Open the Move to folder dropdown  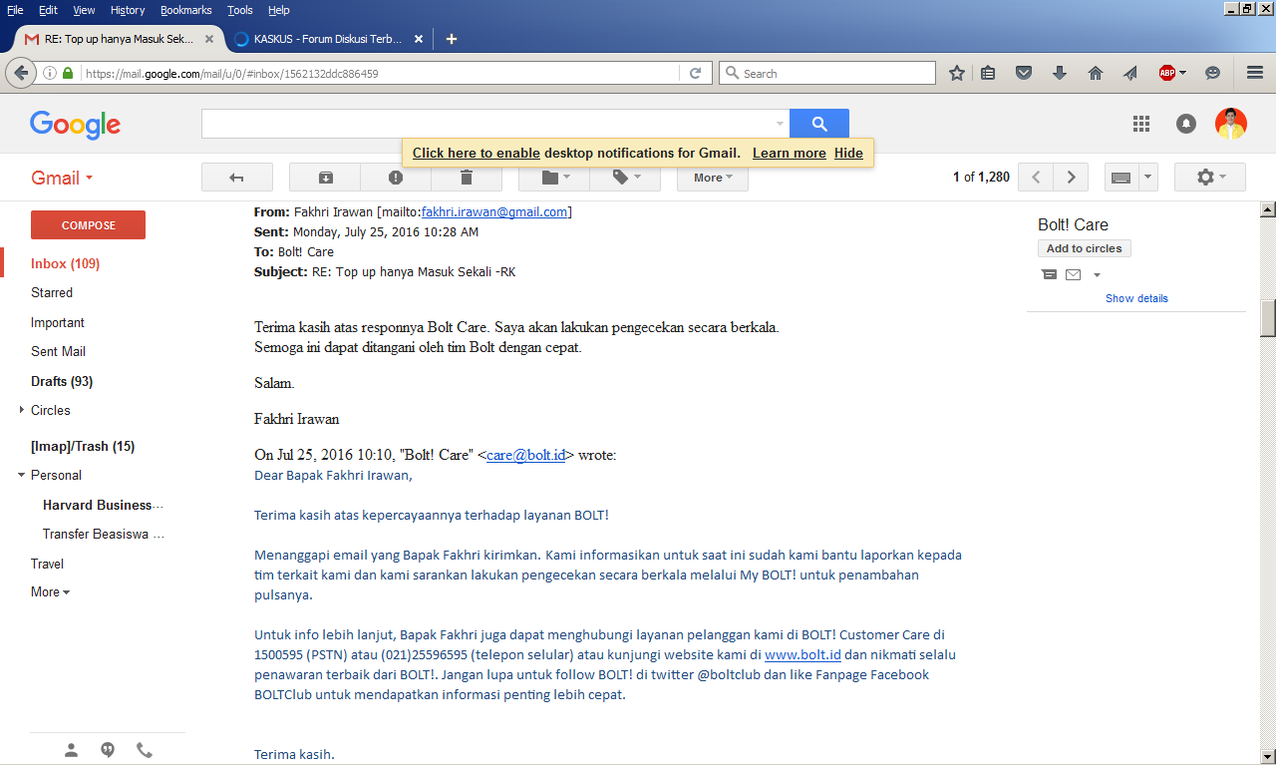[x=554, y=177]
